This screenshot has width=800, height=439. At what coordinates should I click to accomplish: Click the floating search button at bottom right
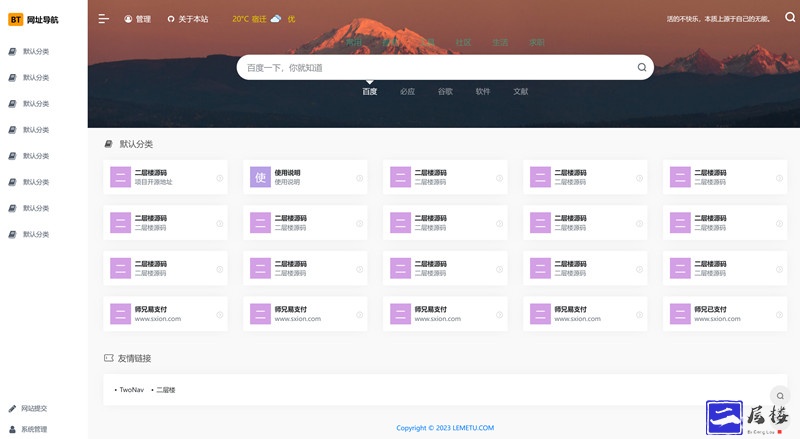[x=780, y=396]
